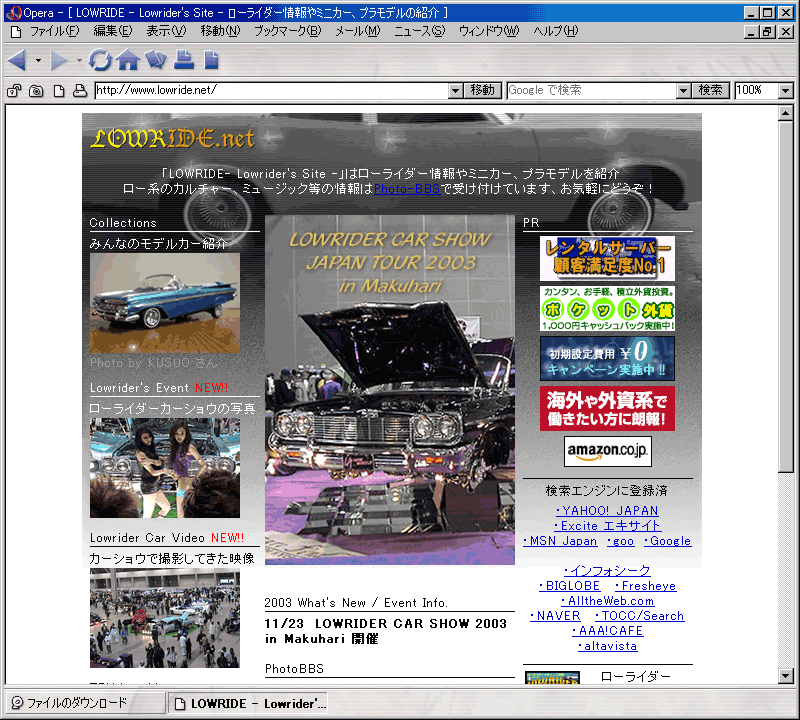This screenshot has height=720, width=800.
Task: Click the 移動 Go button
Action: point(483,90)
